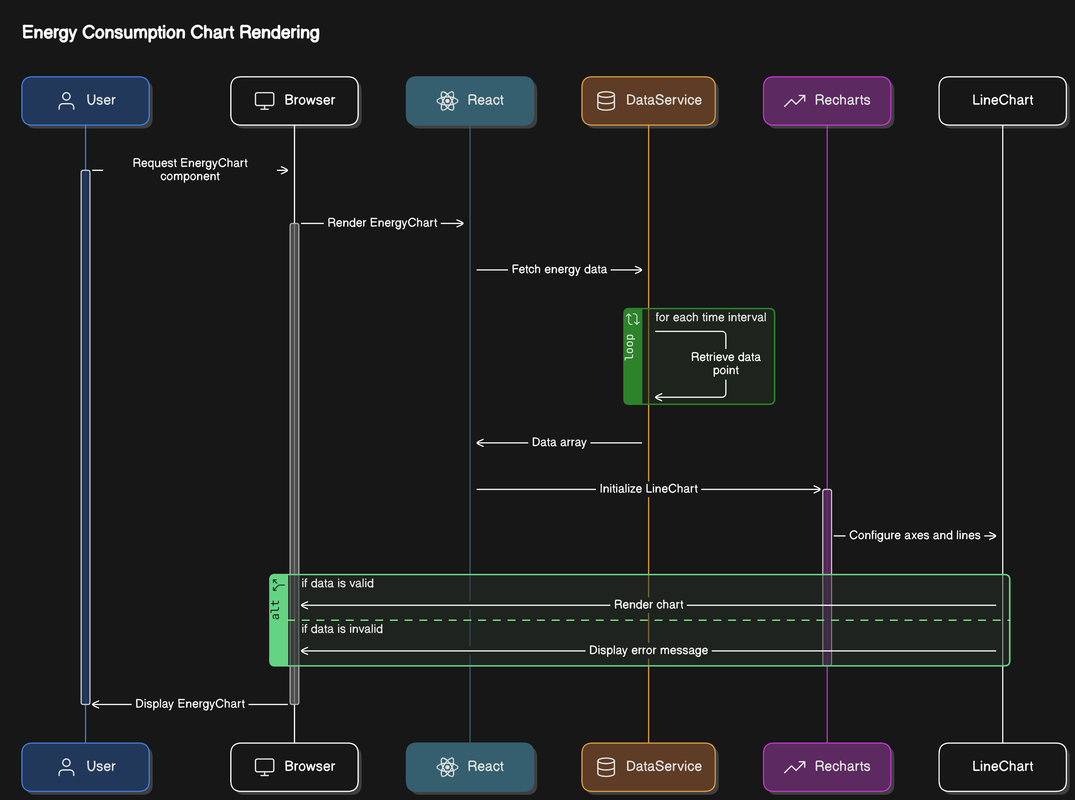This screenshot has height=800, width=1075.
Task: Click the user icon in top User box
Action: coord(67,101)
